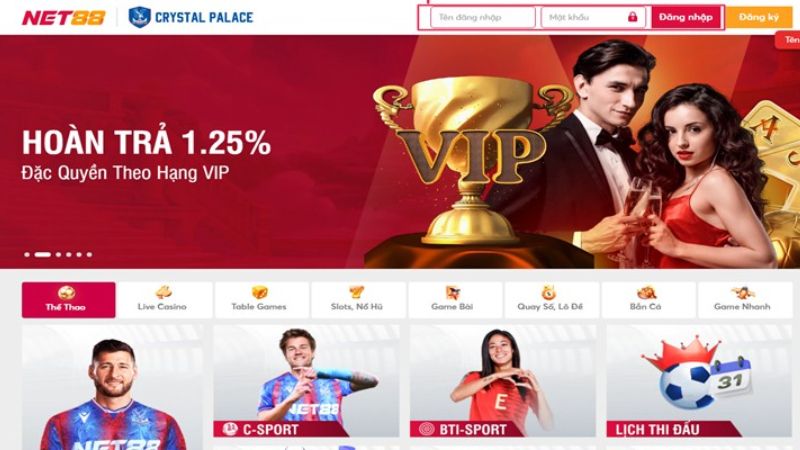Open the C-SPORT game tile
The image size is (800, 450).
[x=306, y=381]
